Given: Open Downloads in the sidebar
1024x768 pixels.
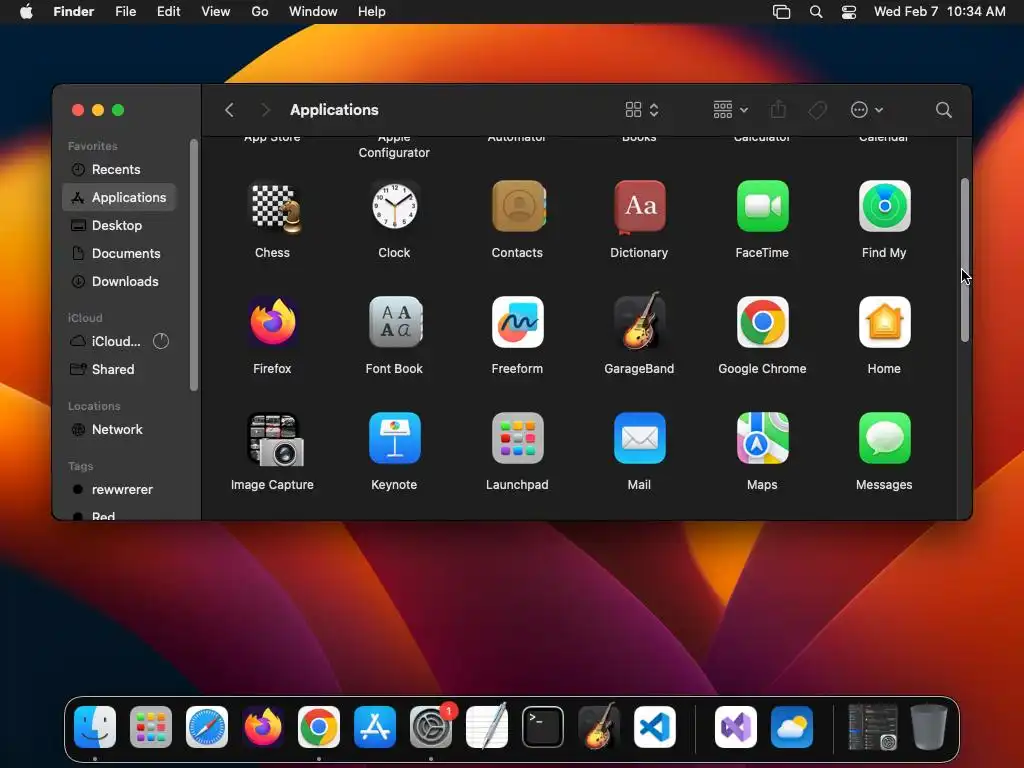Looking at the screenshot, I should tap(119, 281).
